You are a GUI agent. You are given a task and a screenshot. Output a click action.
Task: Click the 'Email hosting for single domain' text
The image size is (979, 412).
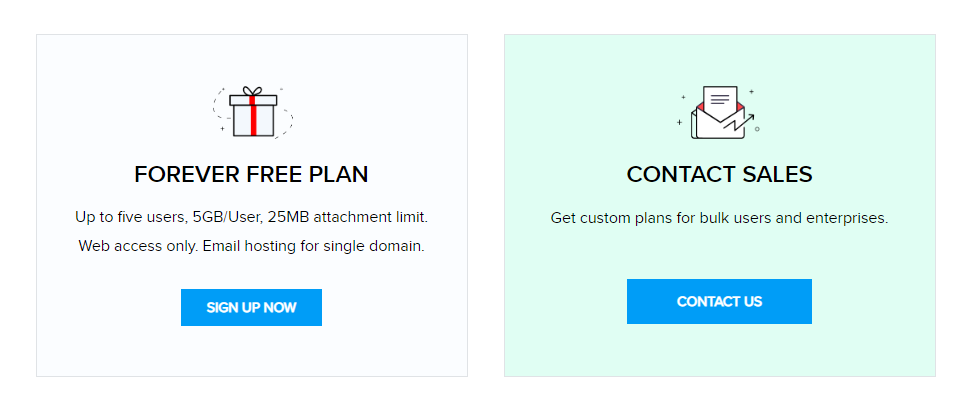tap(314, 246)
